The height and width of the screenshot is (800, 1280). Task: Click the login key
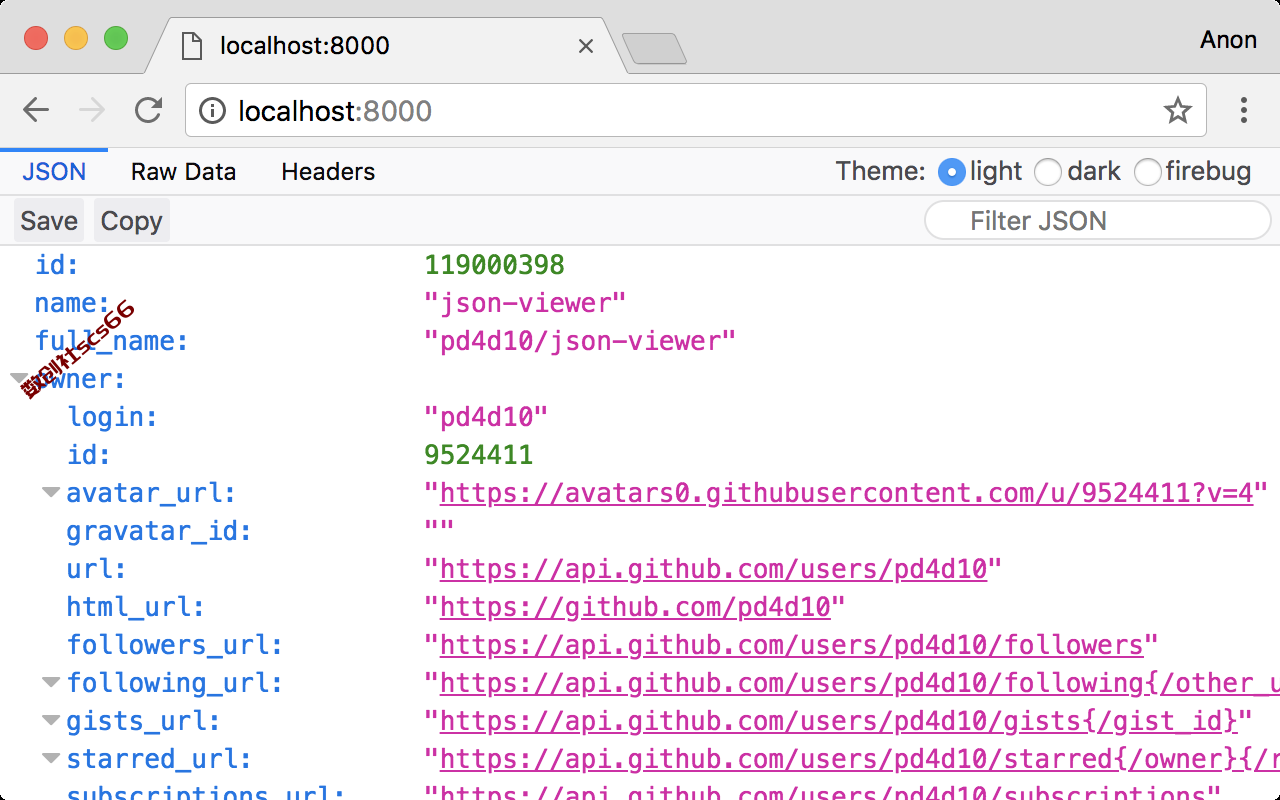click(x=112, y=417)
